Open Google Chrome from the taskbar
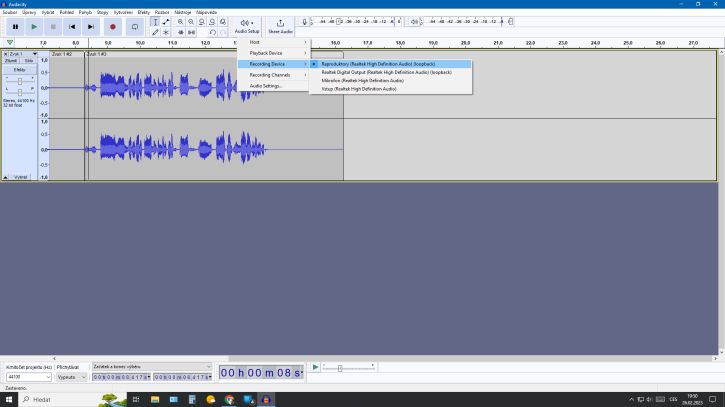The width and height of the screenshot is (725, 407). pos(229,399)
